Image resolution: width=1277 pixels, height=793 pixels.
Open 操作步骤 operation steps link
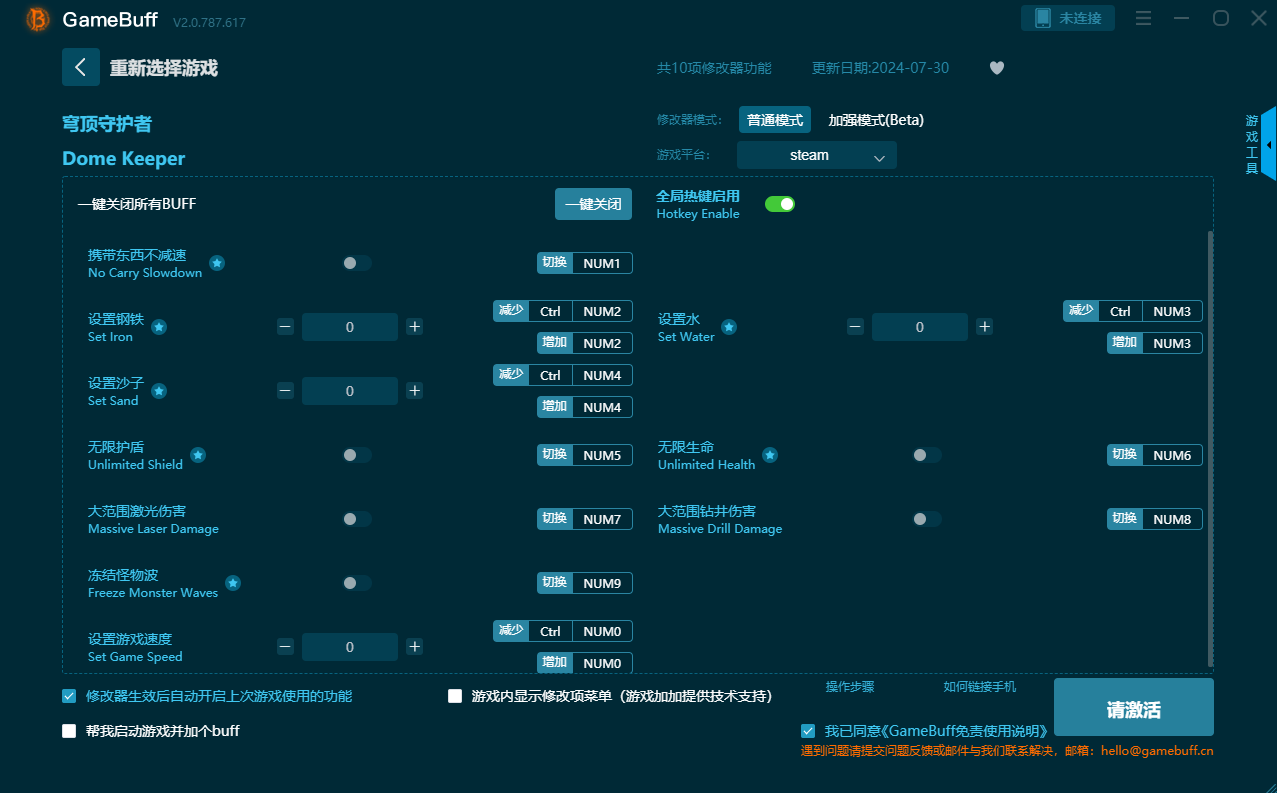coord(850,687)
